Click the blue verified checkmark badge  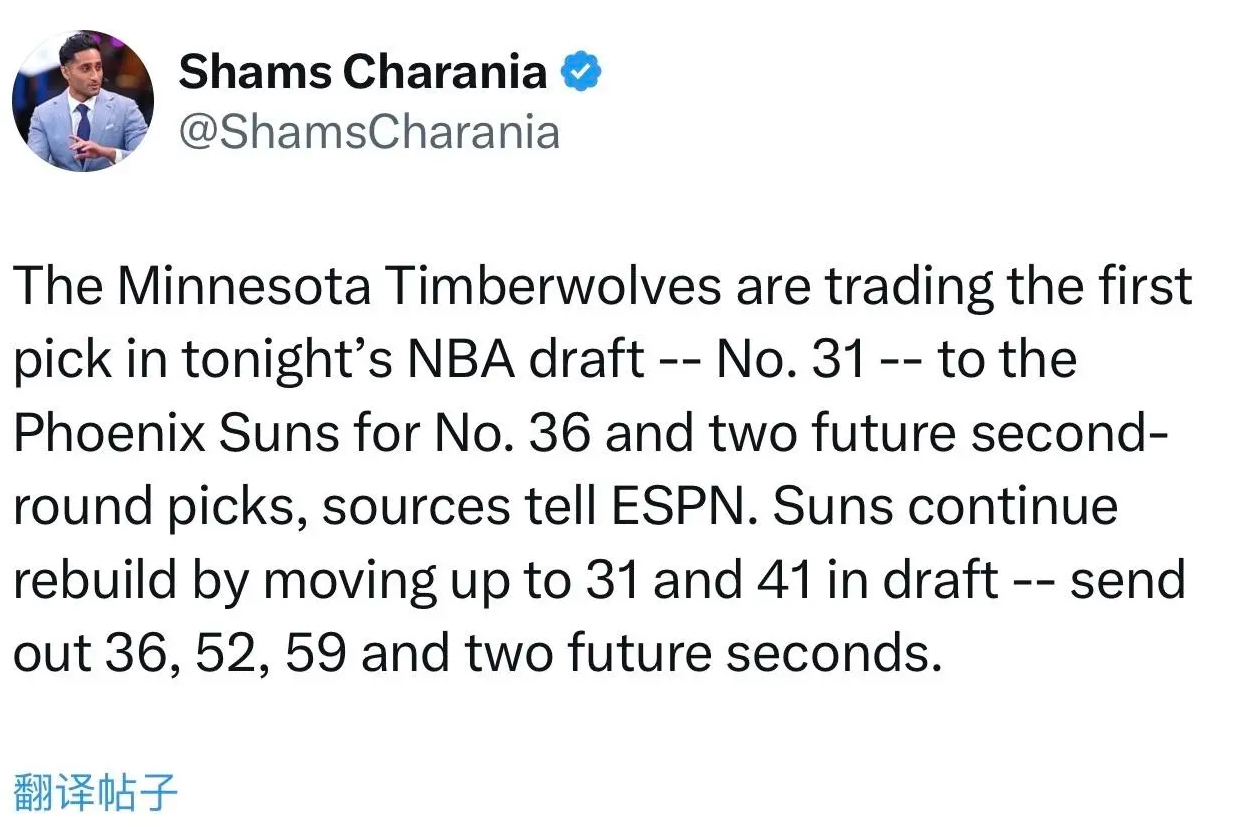582,73
